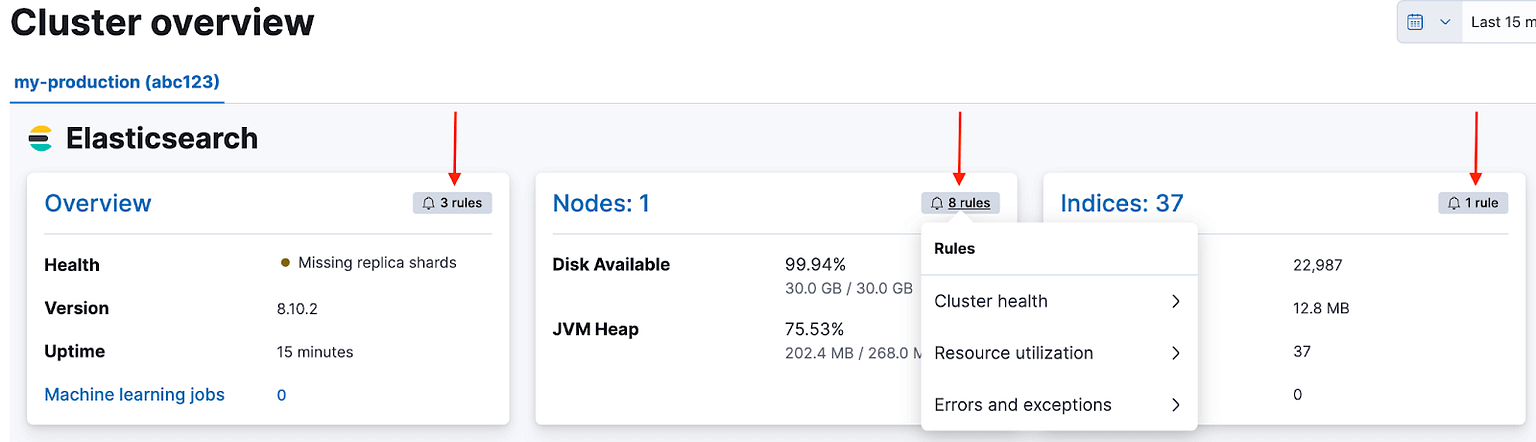
Task: Open Machine learning jobs link
Action: [135, 395]
